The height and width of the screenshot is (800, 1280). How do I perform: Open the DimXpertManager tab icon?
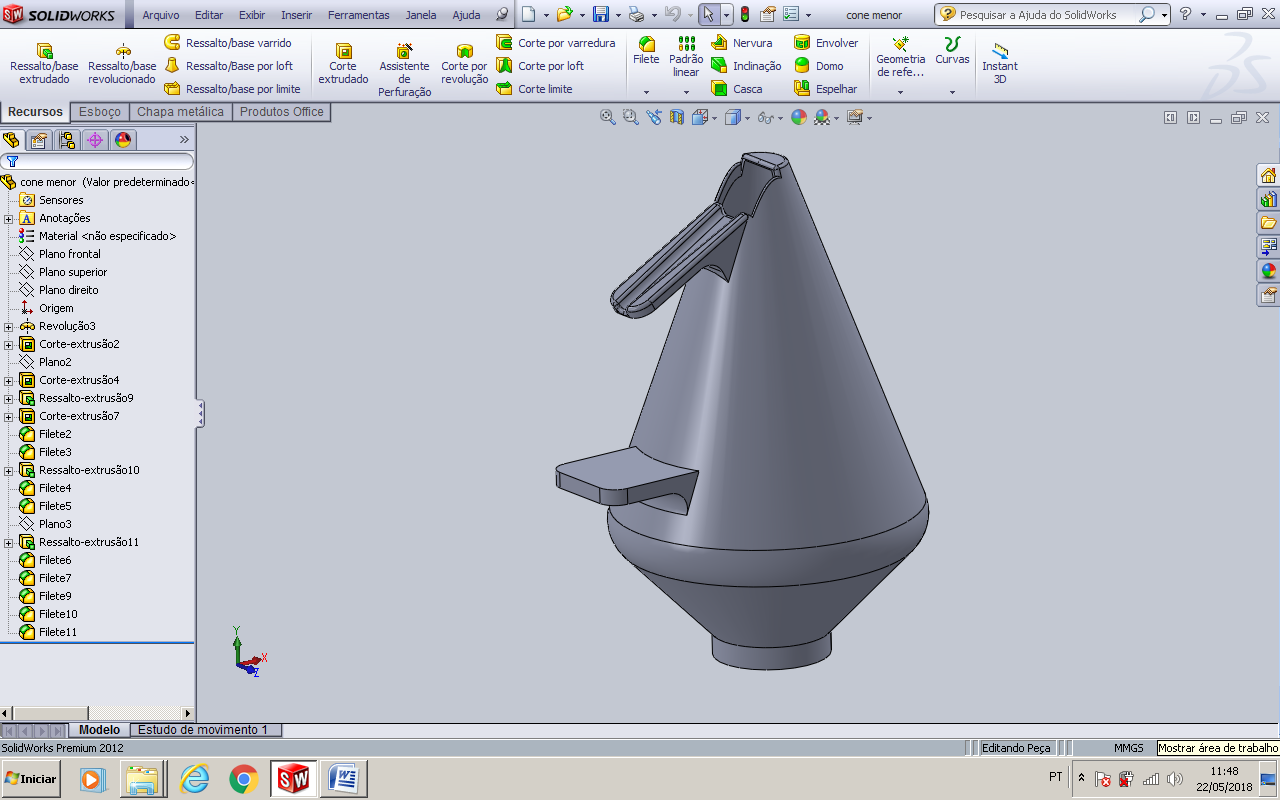(95, 140)
